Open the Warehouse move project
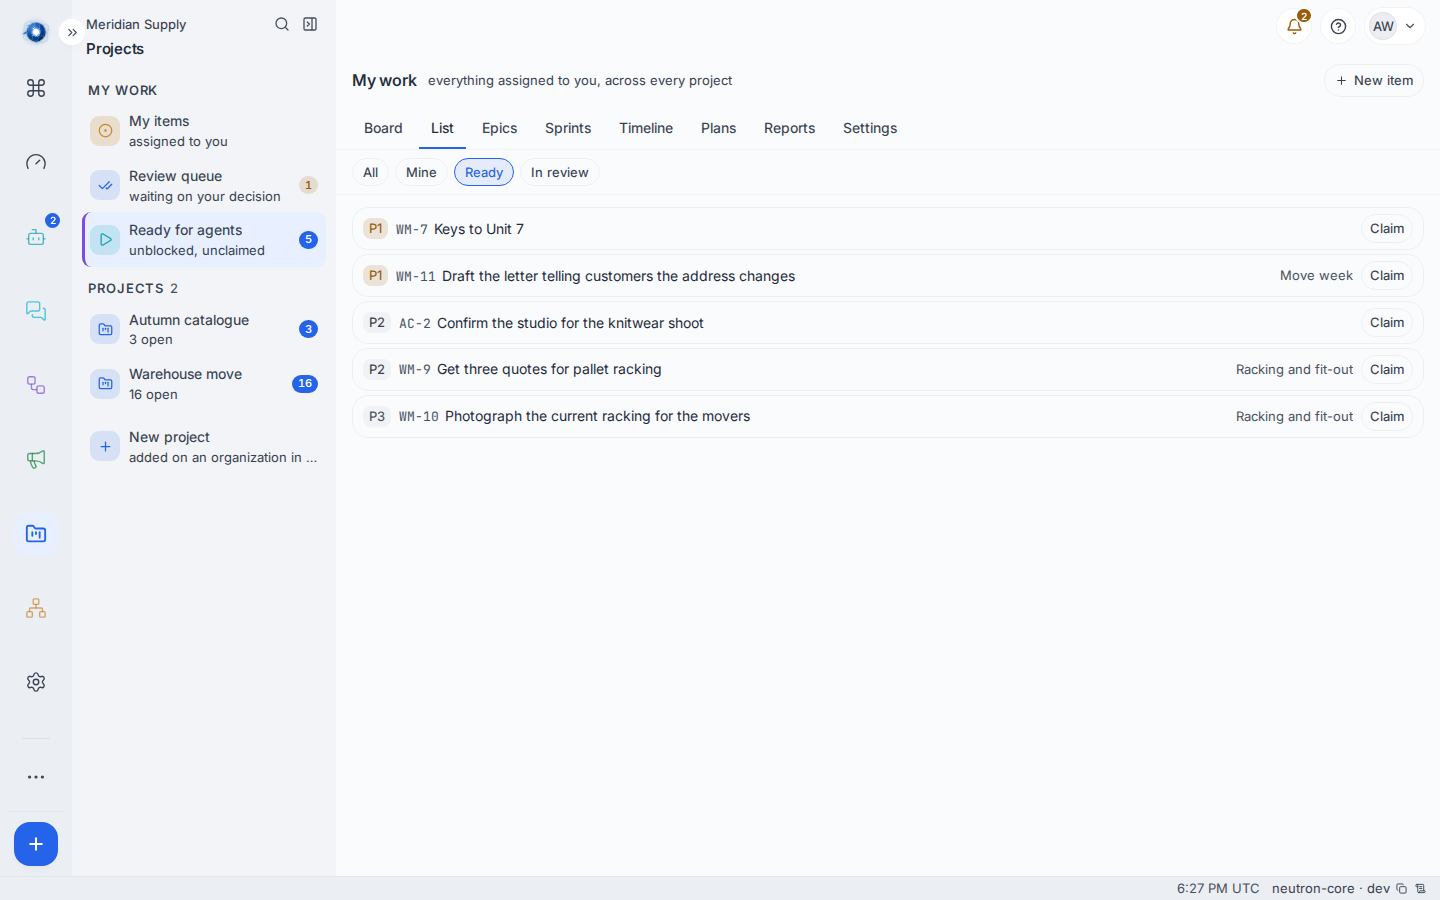Screen dimensions: 1440x900 [204, 384]
